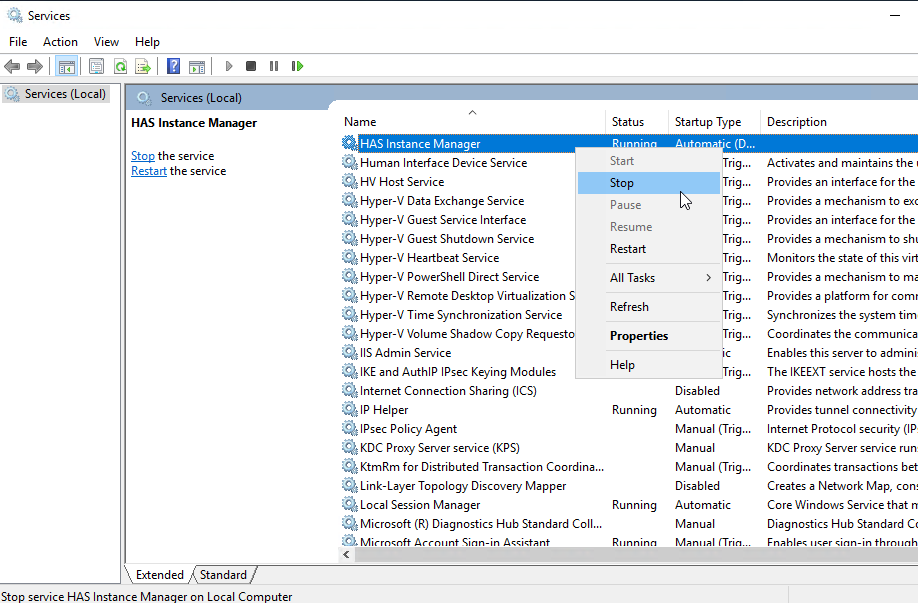
Task: Click the Help question mark toolbar icon
Action: [x=171, y=66]
